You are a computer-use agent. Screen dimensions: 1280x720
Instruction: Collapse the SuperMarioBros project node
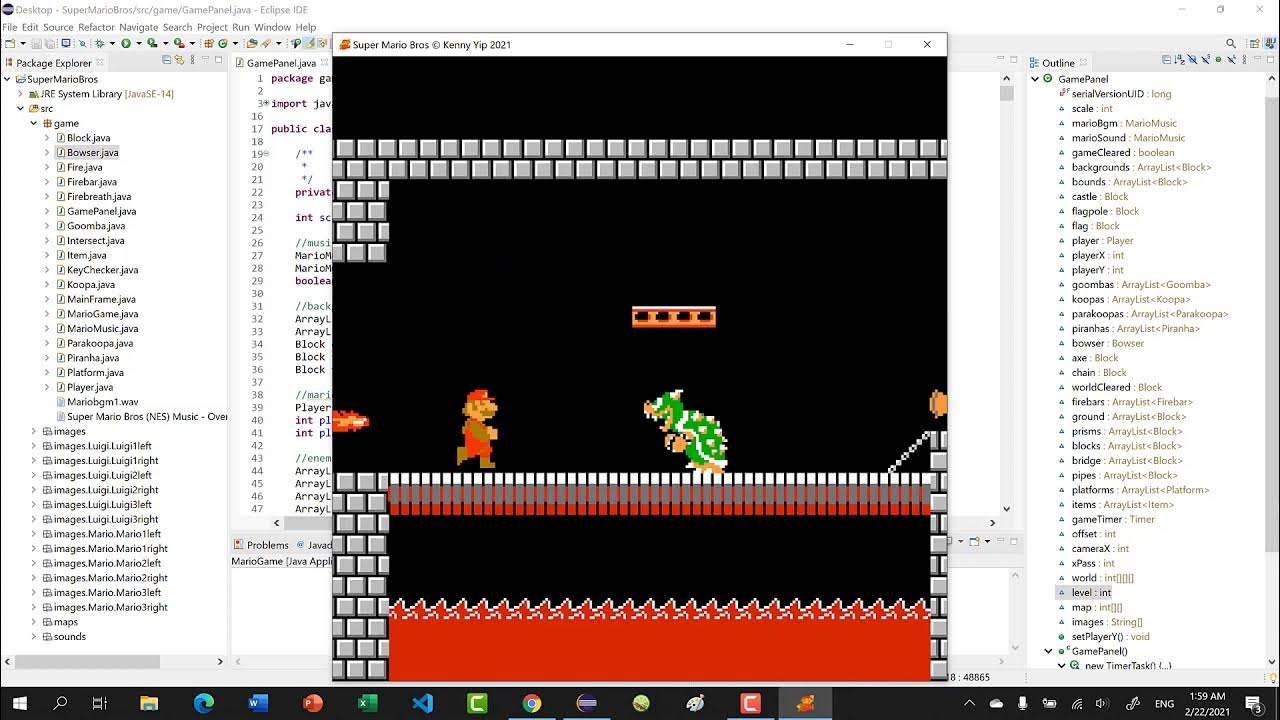pos(8,79)
